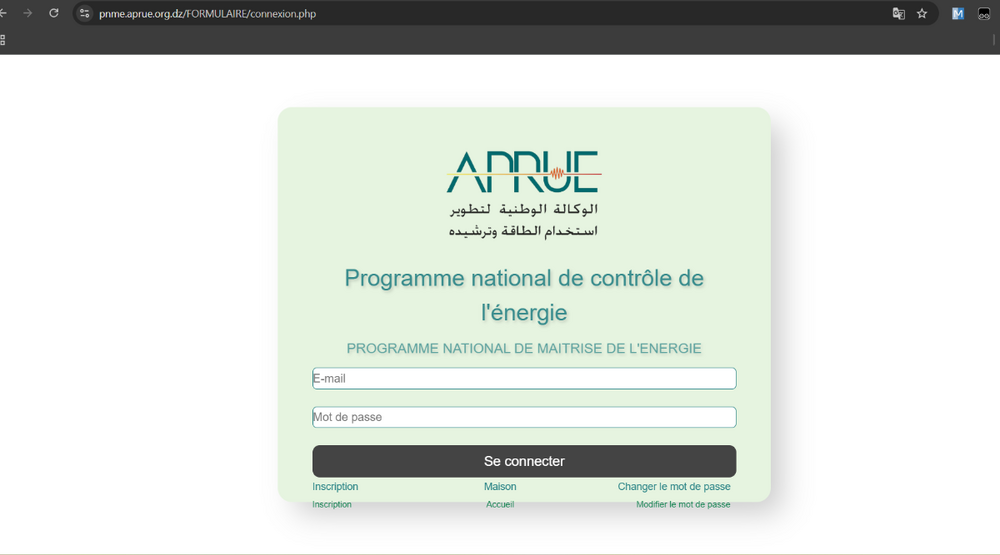Open the apps grid in bookmarks bar
Viewport: 1000px width, 555px height.
[x=3, y=40]
